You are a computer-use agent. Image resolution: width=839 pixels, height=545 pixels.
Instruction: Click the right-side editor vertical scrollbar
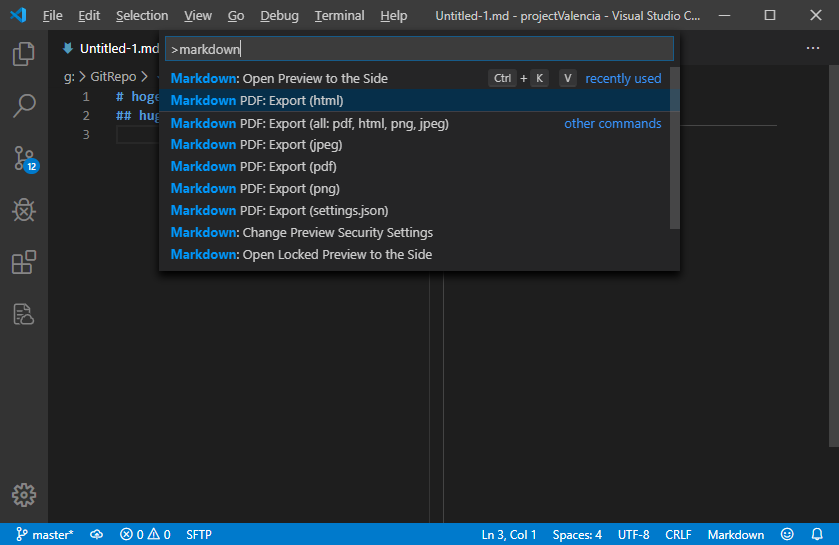point(834,256)
